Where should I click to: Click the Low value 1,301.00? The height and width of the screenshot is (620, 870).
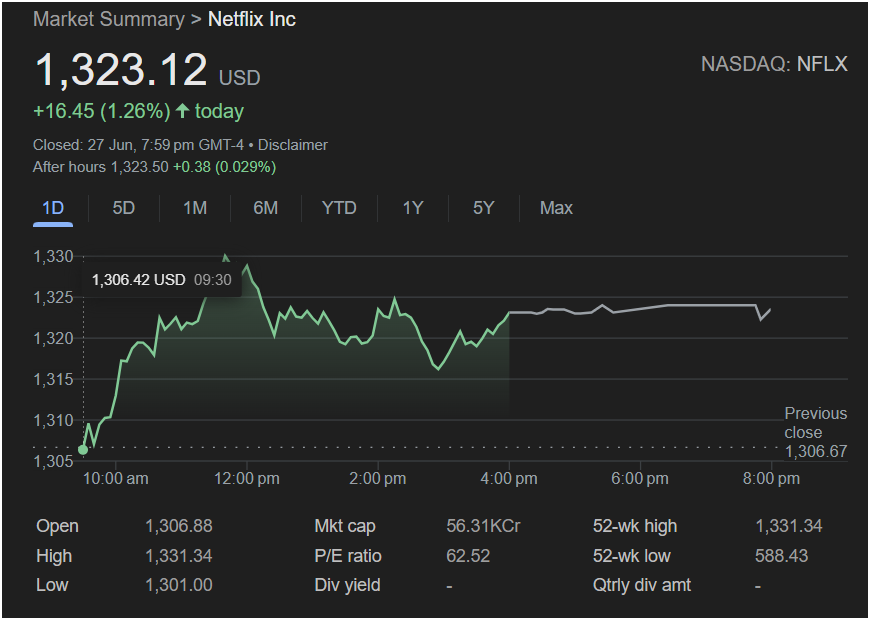[x=179, y=585]
